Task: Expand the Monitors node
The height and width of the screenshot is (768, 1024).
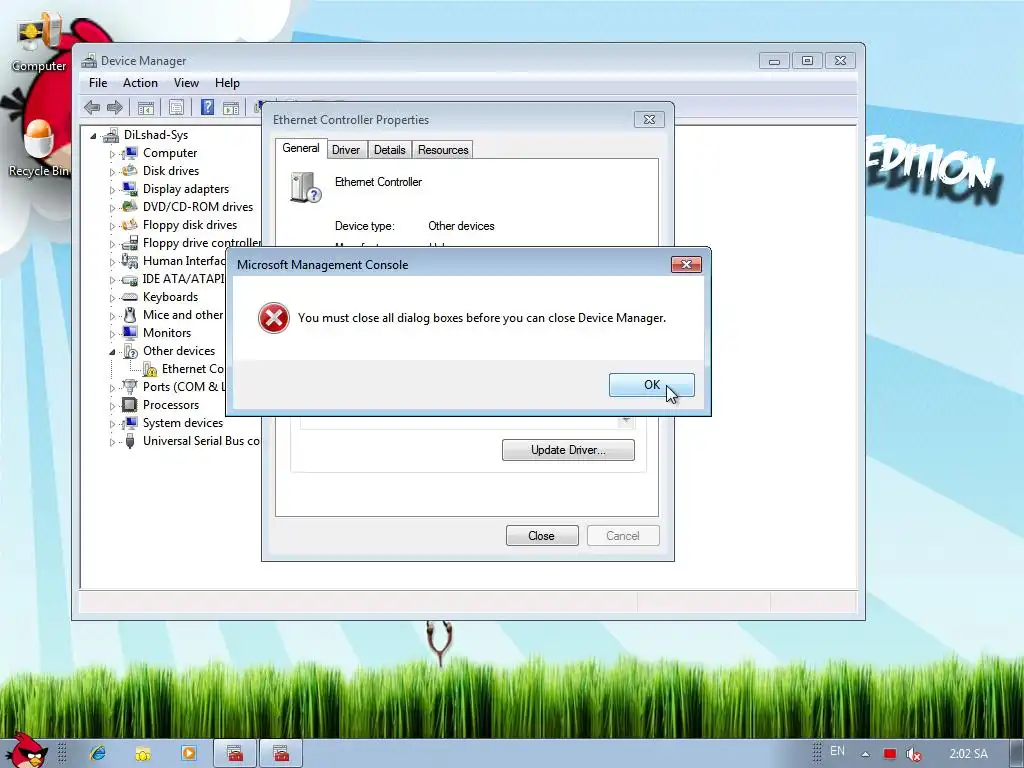Action: pos(112,334)
